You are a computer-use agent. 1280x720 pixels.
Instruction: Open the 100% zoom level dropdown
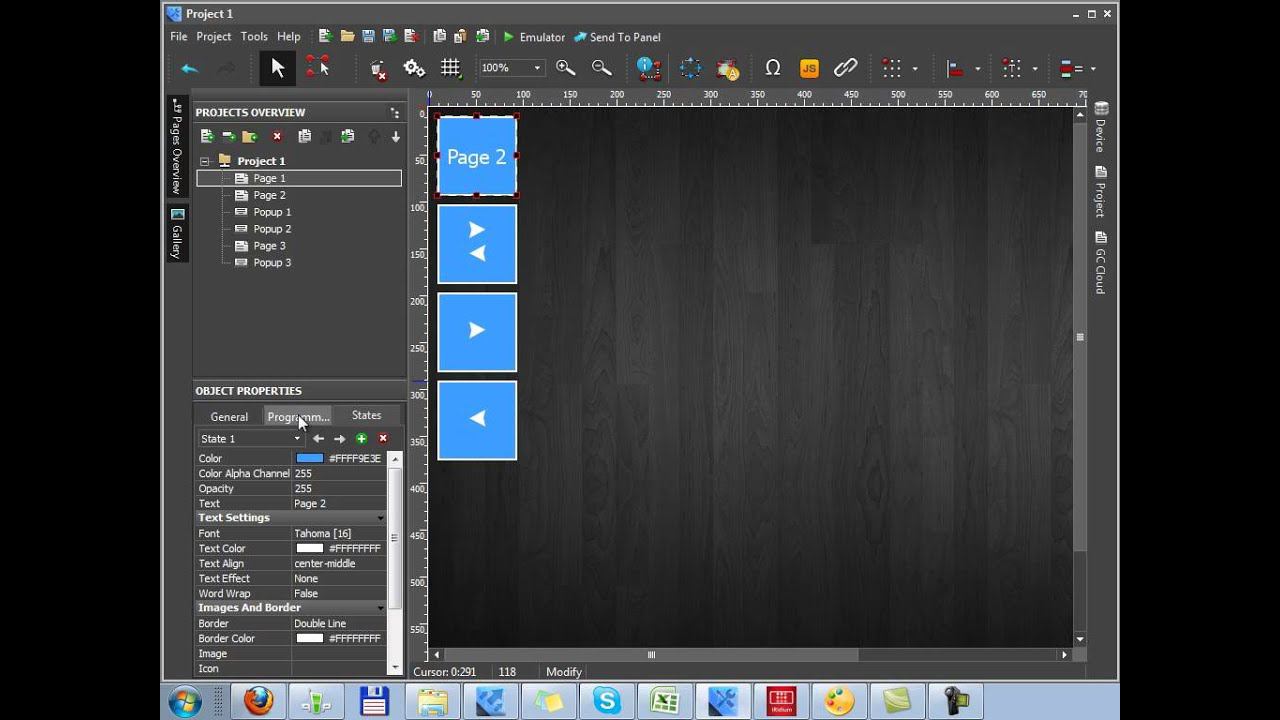[537, 68]
